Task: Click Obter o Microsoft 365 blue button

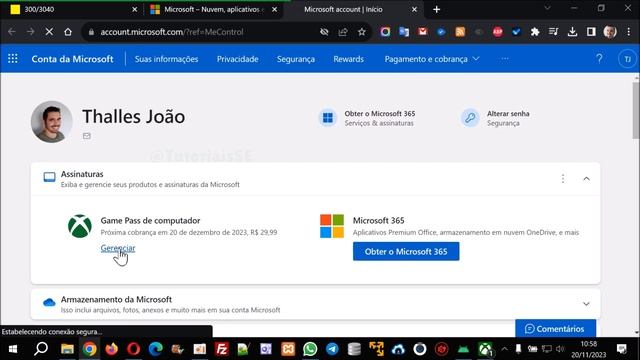Action: pos(406,251)
